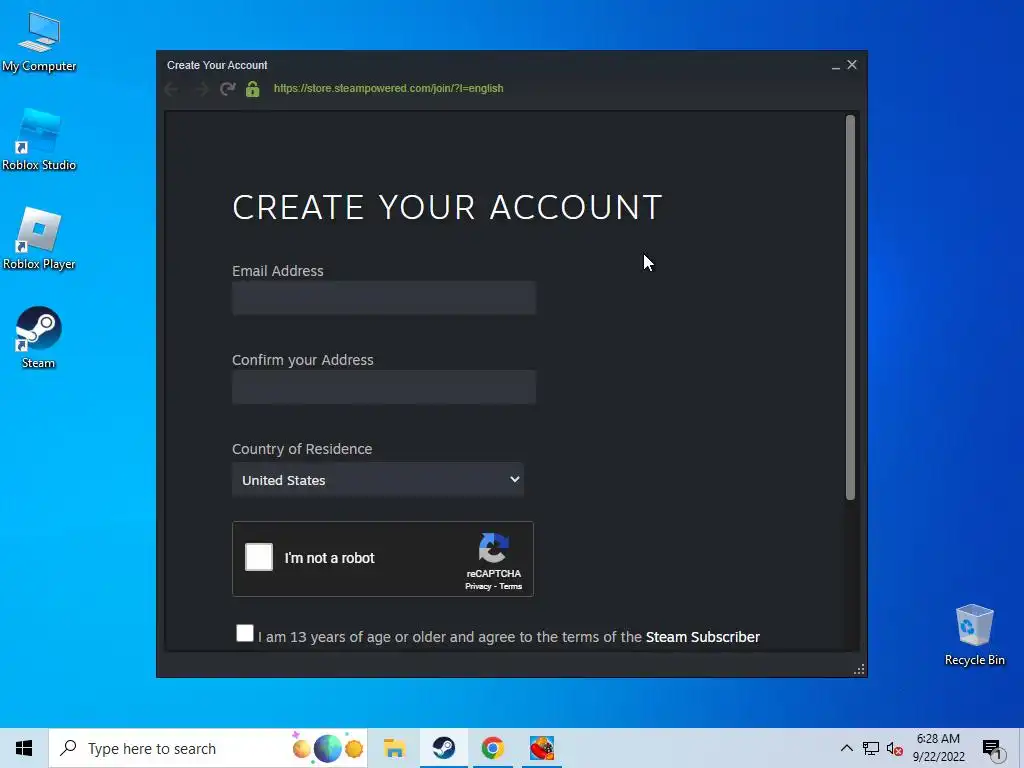1024x768 pixels.
Task: Open the Steam Subscriber agreement link
Action: 703,637
